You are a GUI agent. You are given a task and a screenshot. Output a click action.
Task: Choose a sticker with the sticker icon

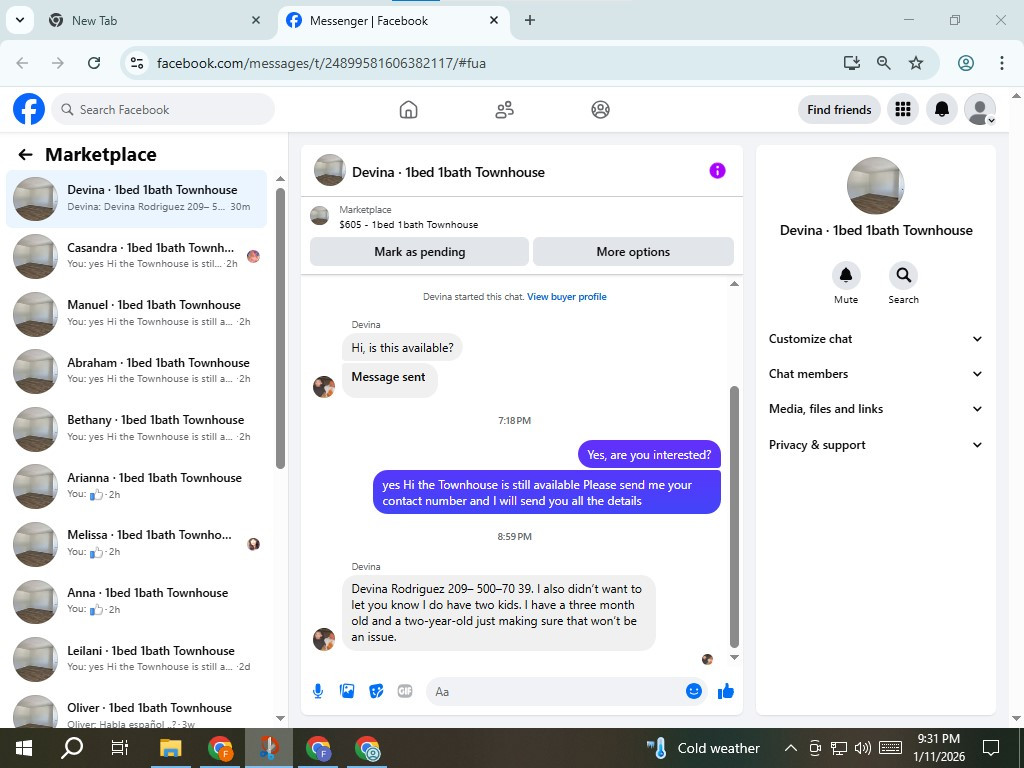tap(376, 691)
